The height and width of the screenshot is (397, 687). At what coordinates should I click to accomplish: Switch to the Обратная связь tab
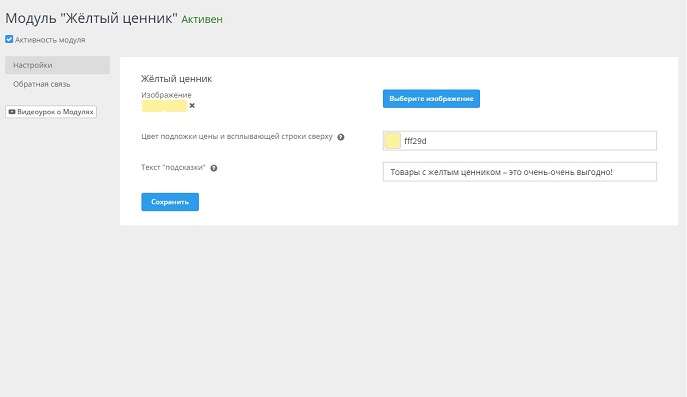point(42,84)
